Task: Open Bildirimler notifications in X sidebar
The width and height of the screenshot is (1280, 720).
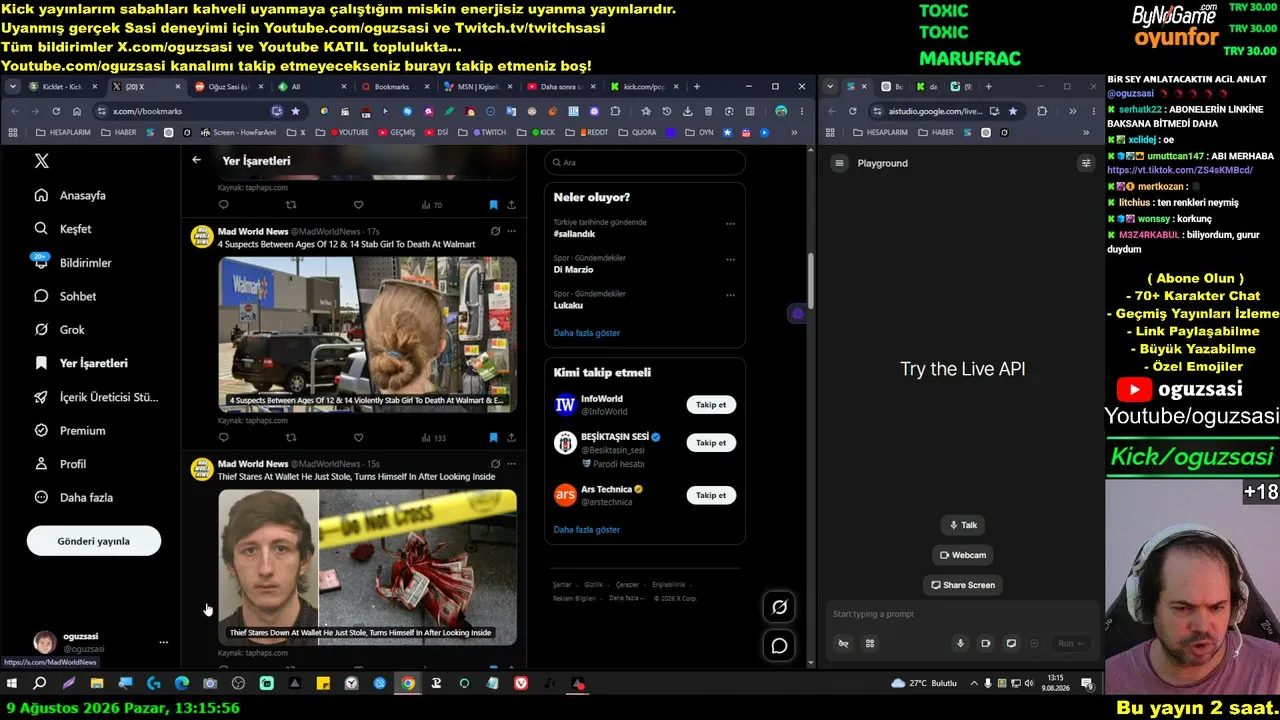Action: (72, 263)
